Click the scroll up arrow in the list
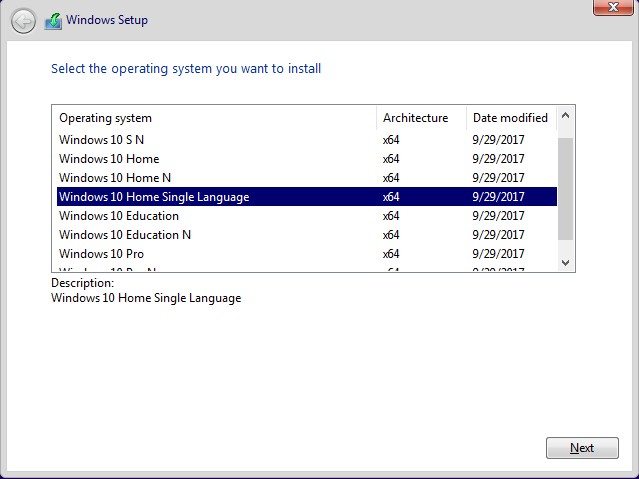The image size is (639, 479). 565,116
